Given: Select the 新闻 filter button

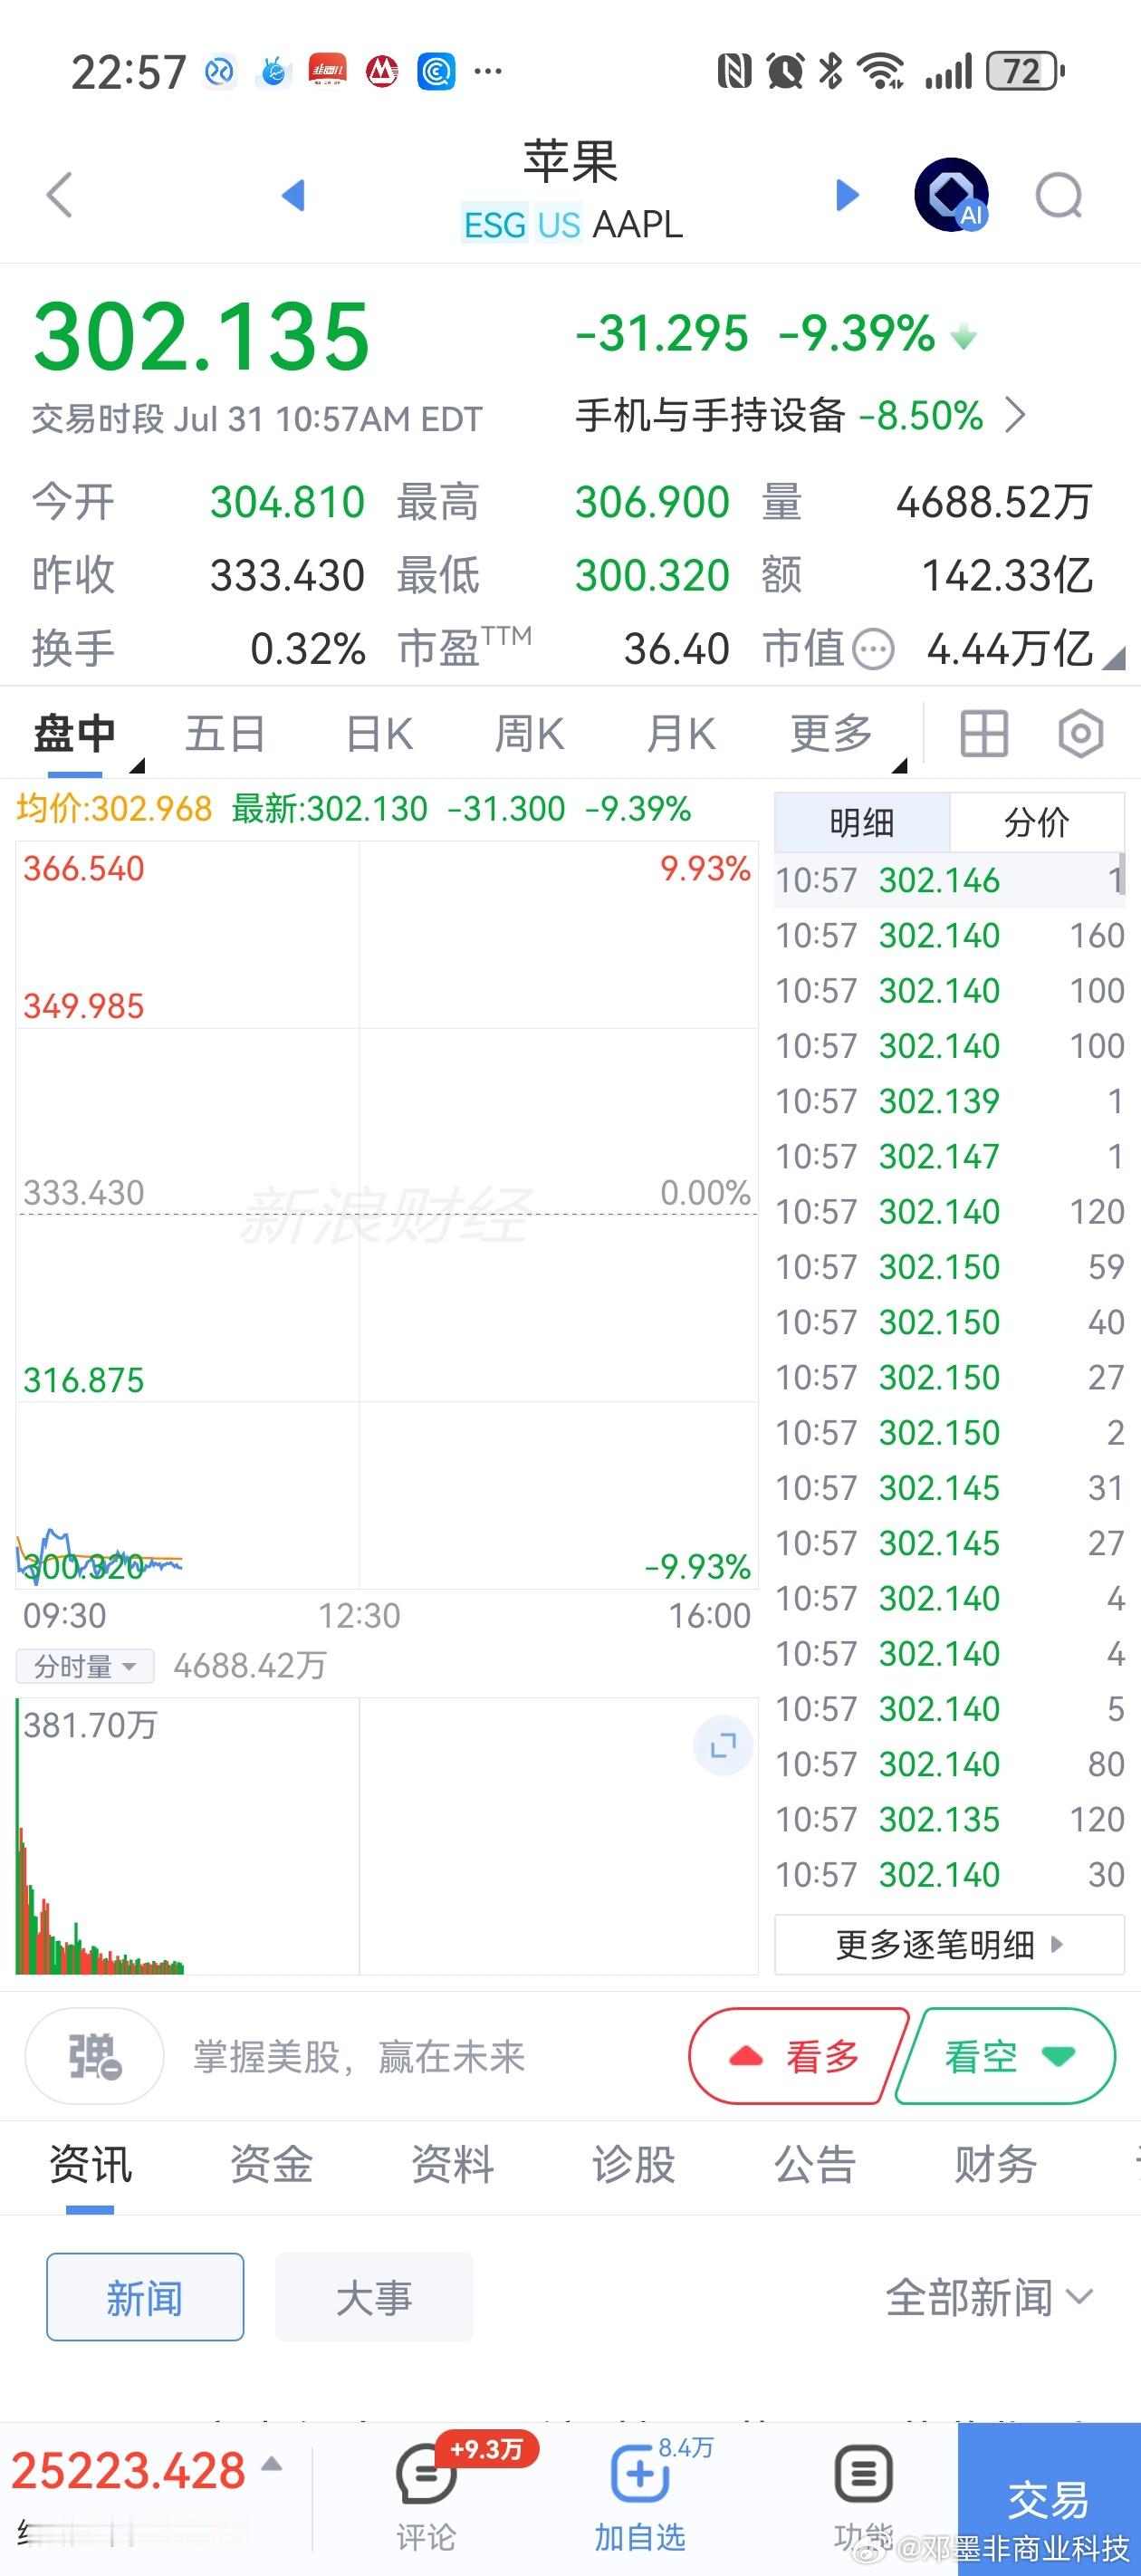Looking at the screenshot, I should pyautogui.click(x=145, y=2297).
